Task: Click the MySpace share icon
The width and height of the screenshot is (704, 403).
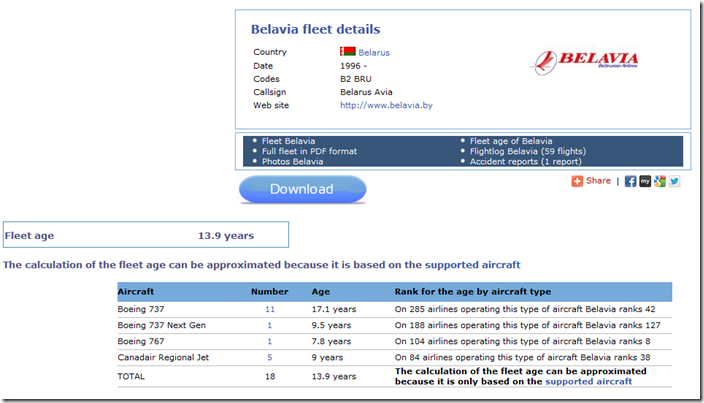Action: coord(645,181)
